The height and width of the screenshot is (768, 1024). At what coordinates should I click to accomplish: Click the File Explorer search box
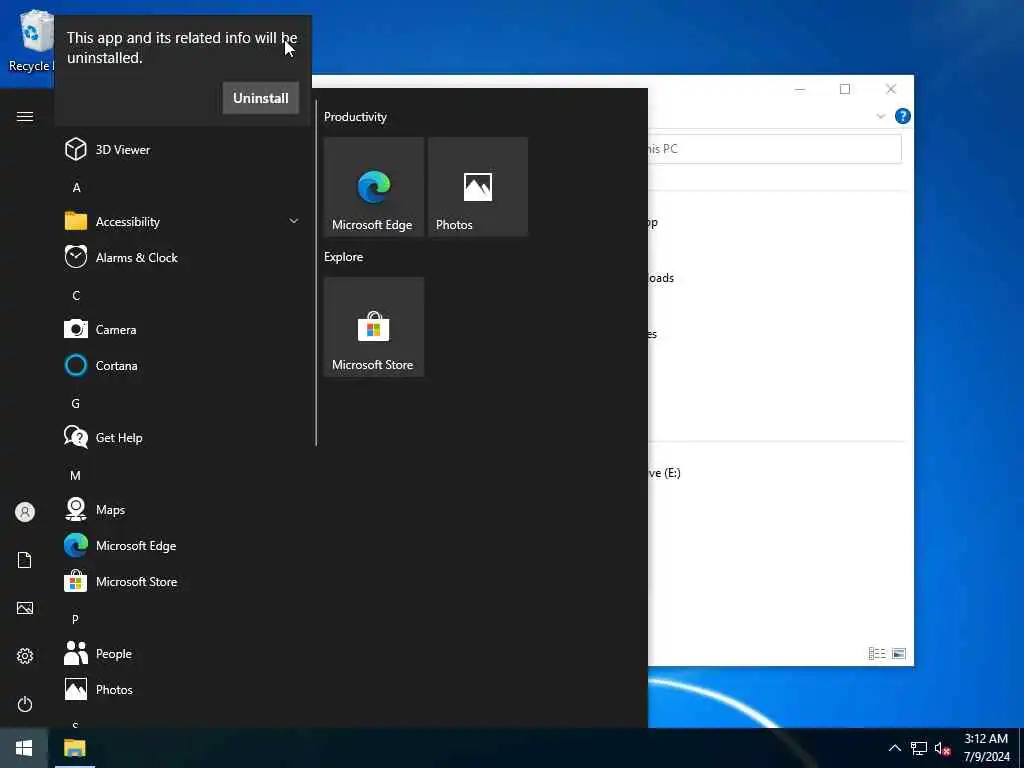coord(775,149)
